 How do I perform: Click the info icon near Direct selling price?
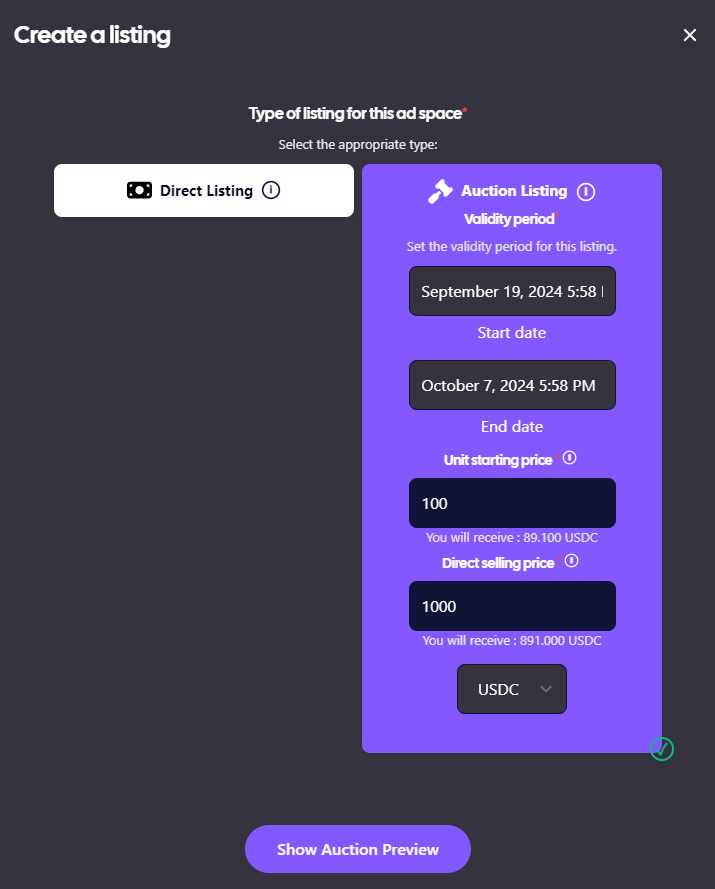tap(571, 561)
